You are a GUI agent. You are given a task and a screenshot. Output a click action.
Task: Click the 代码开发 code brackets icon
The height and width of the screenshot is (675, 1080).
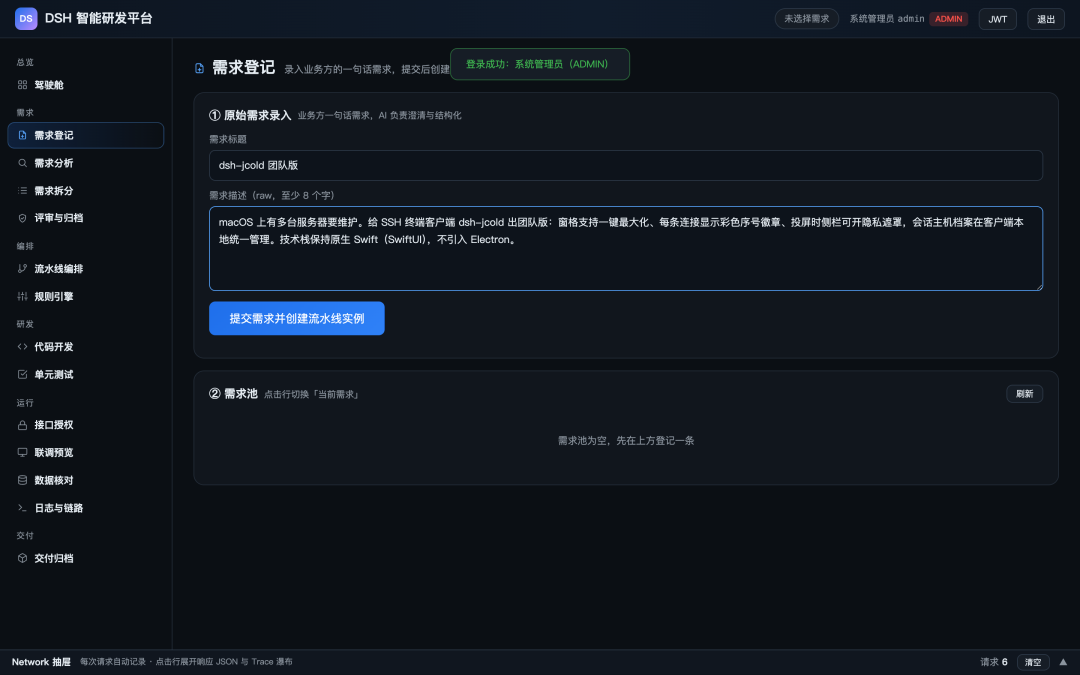22,346
